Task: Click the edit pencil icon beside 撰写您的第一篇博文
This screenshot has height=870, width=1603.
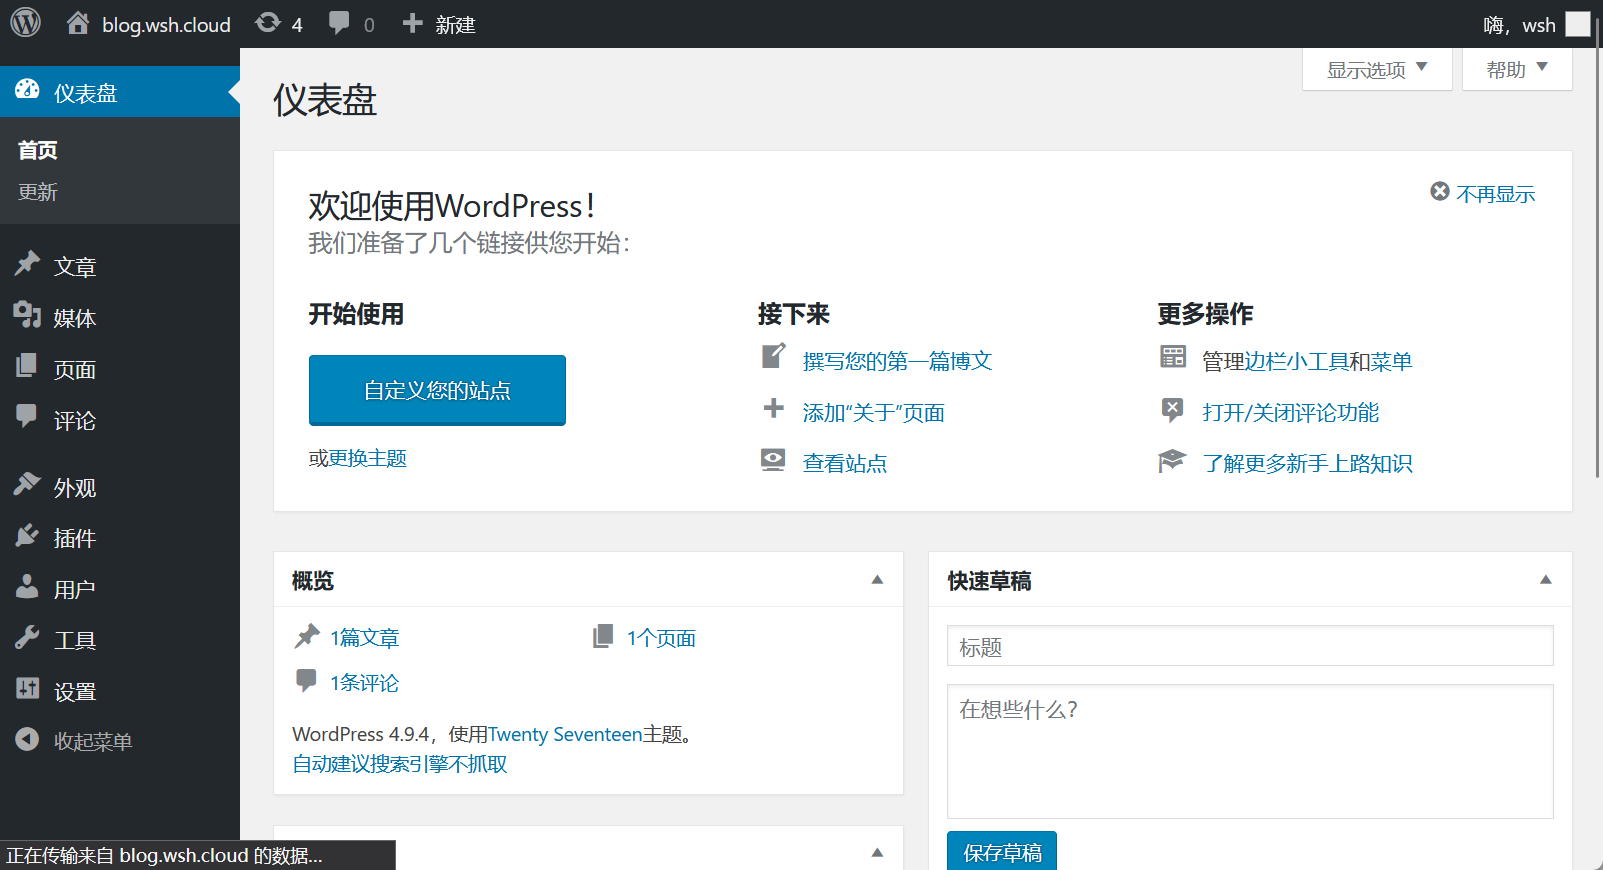Action: click(x=774, y=356)
